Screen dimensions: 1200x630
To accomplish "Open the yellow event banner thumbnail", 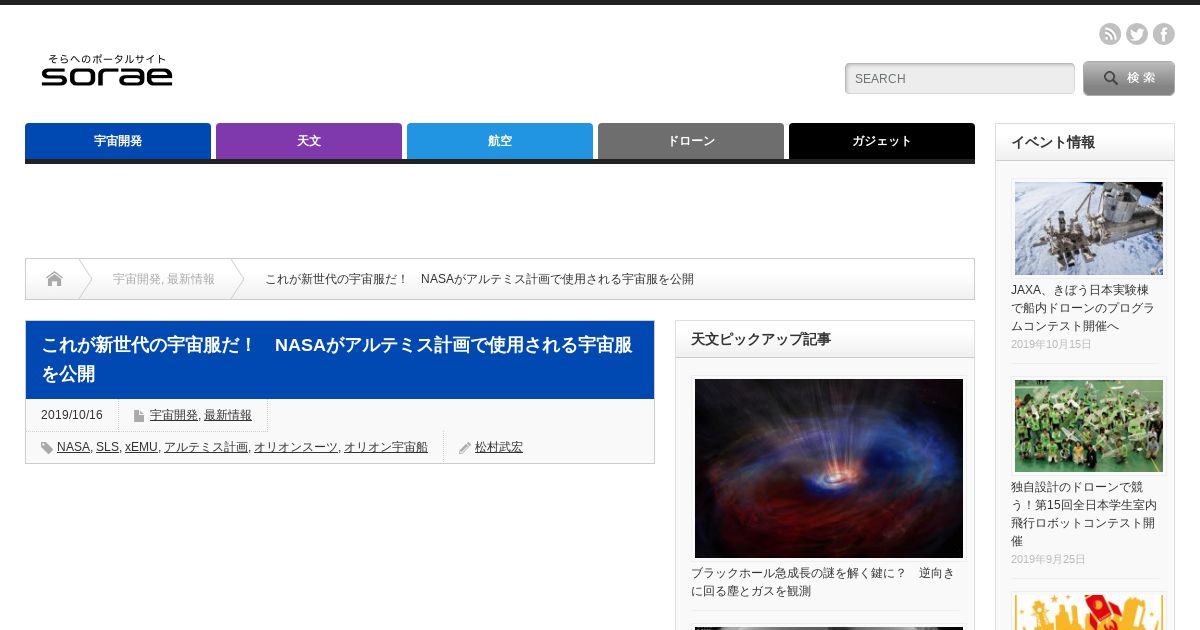I will click(x=1089, y=612).
